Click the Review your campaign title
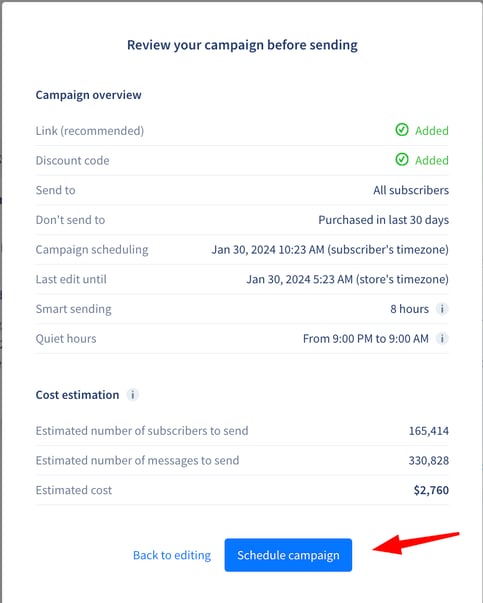This screenshot has height=603, width=483. tap(242, 45)
